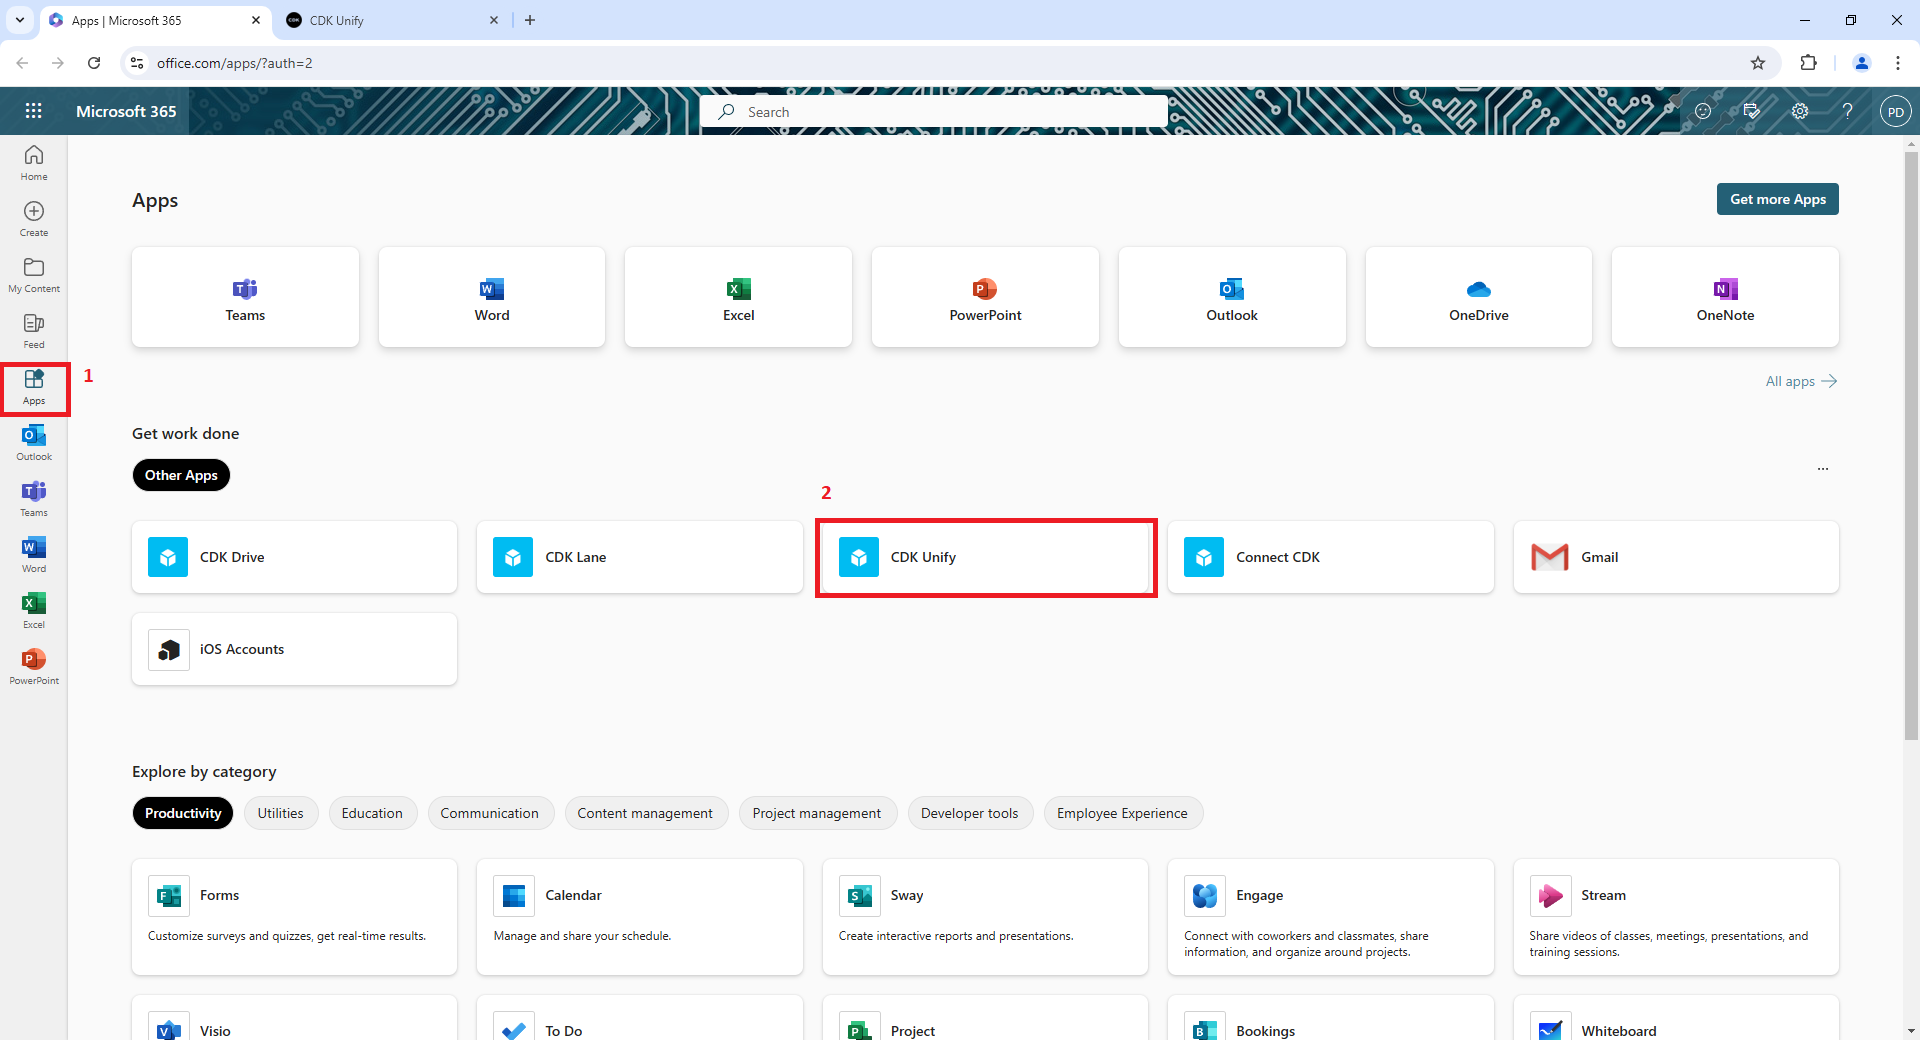Launch the Teams app tile
This screenshot has width=1920, height=1040.
(x=245, y=297)
